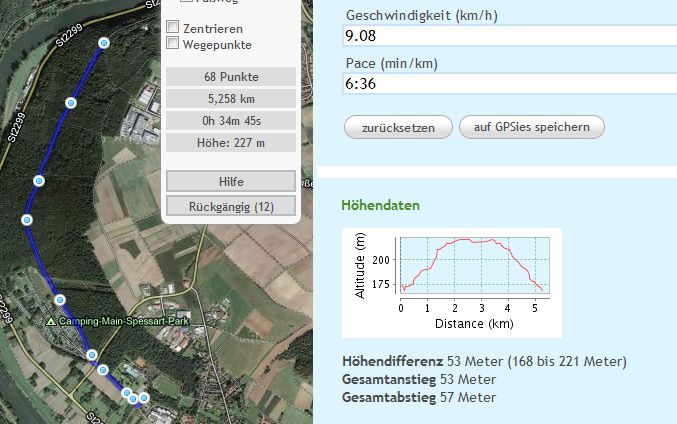The height and width of the screenshot is (424, 677).
Task: Open the Hilfe help button
Action: point(230,182)
